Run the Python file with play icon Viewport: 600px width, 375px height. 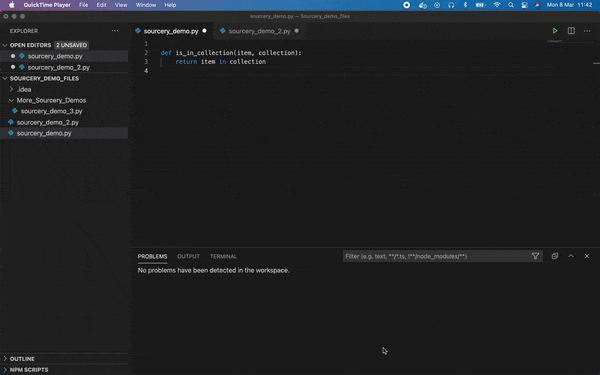(555, 31)
